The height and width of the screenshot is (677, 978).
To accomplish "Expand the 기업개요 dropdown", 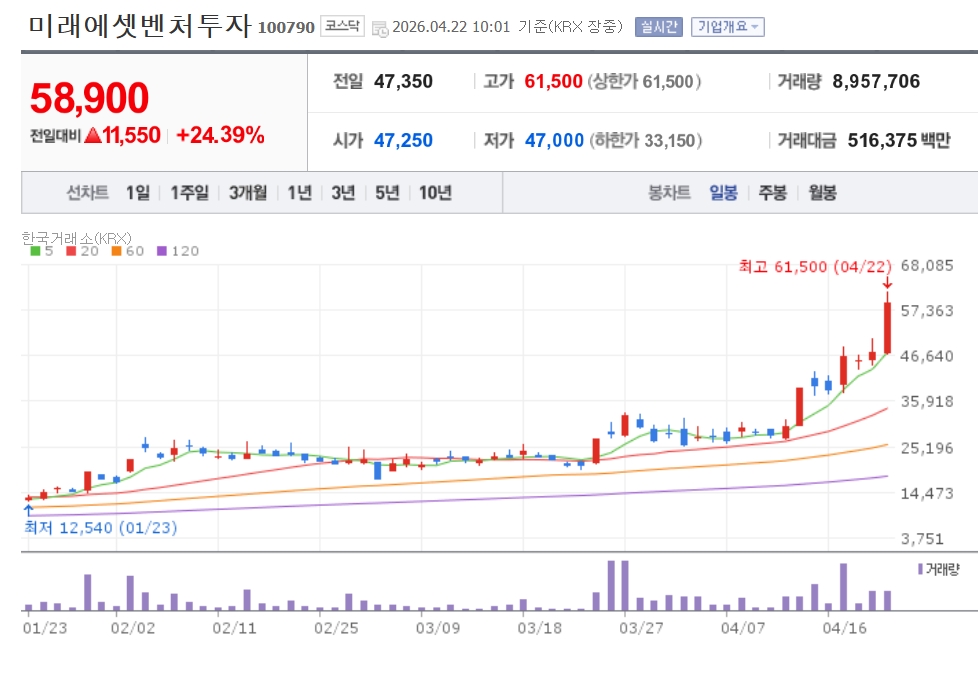I will click(727, 27).
